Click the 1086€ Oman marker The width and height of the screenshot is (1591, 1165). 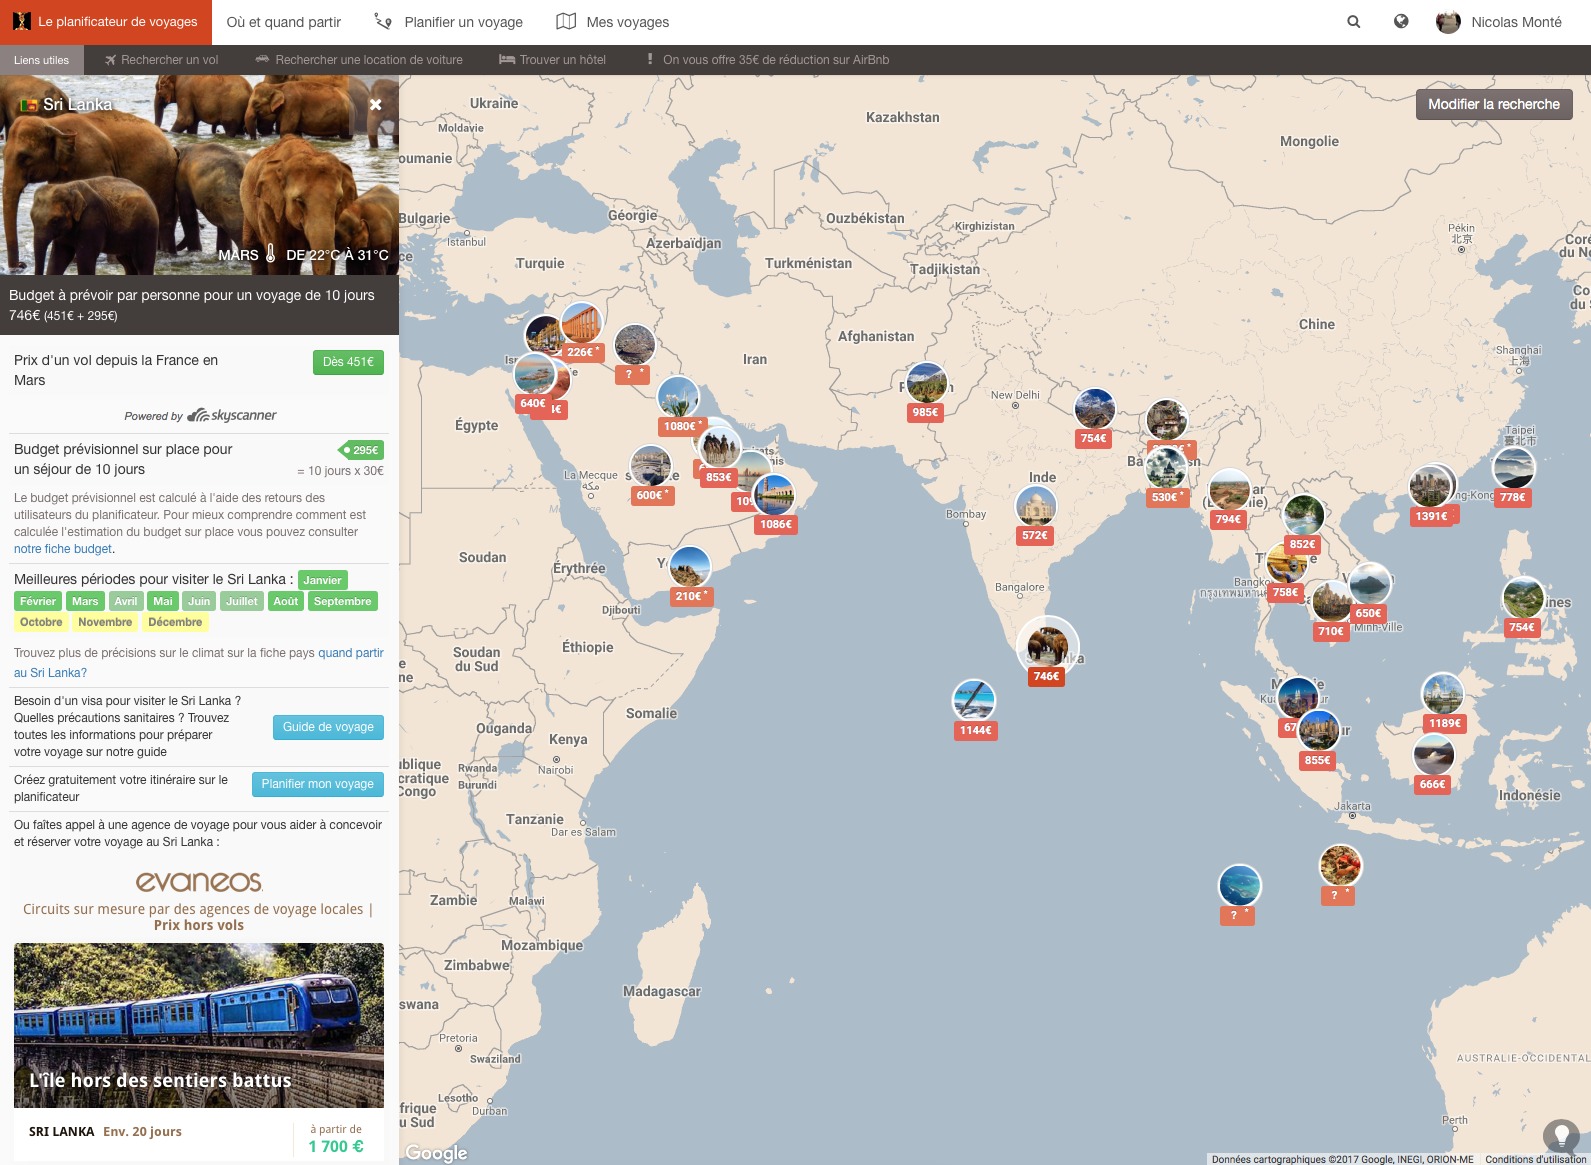coord(775,503)
